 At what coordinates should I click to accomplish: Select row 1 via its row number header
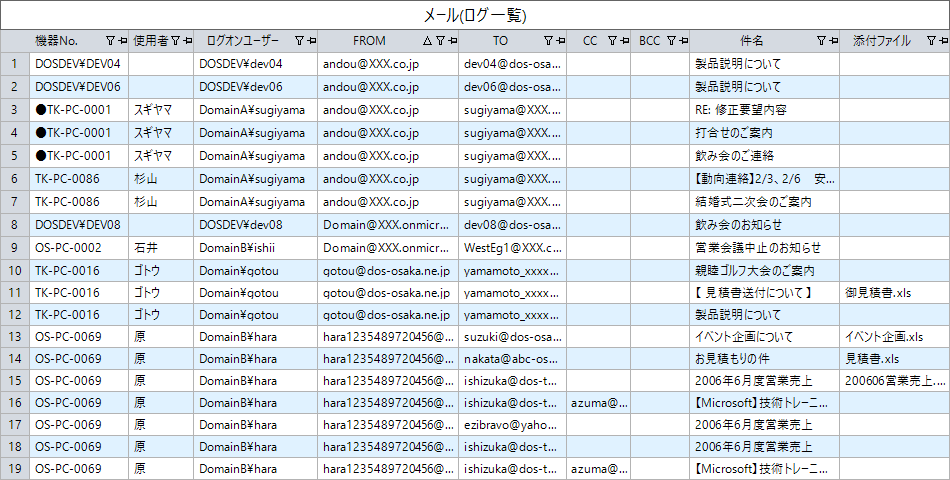pos(15,64)
